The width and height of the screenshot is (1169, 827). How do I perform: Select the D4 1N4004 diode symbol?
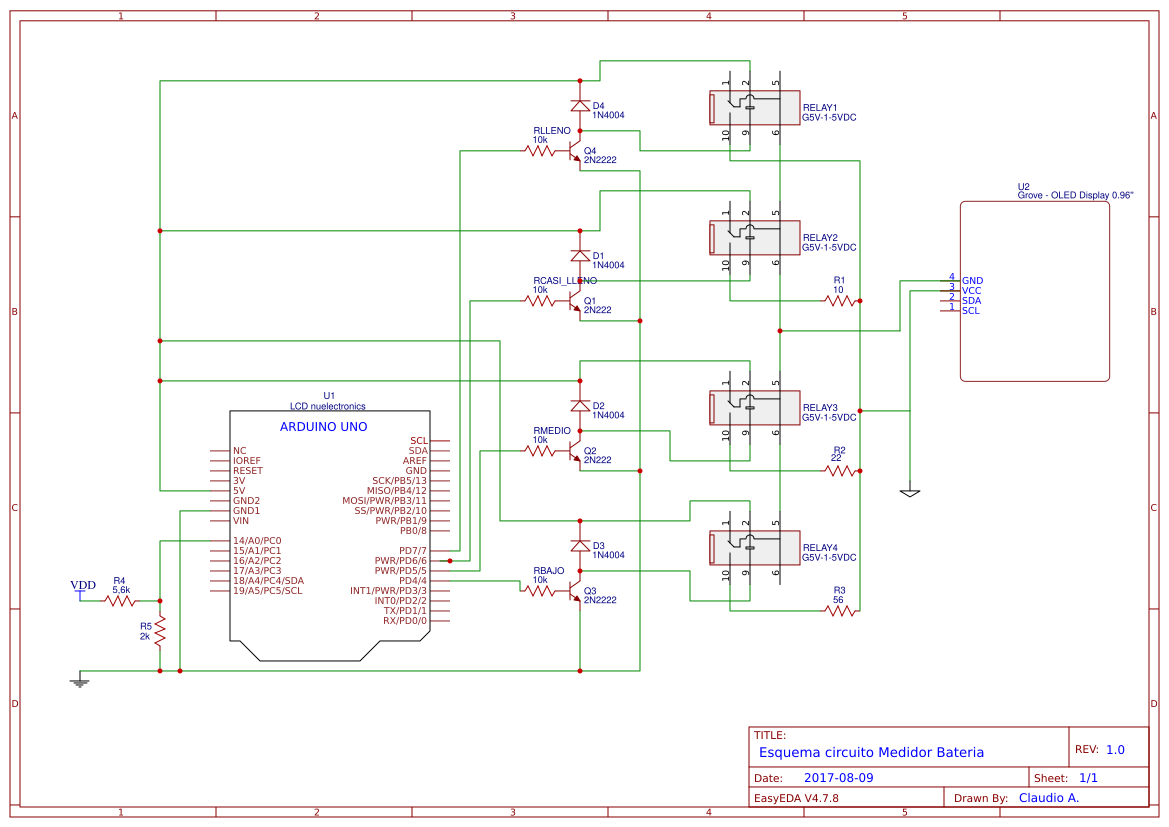(x=579, y=104)
